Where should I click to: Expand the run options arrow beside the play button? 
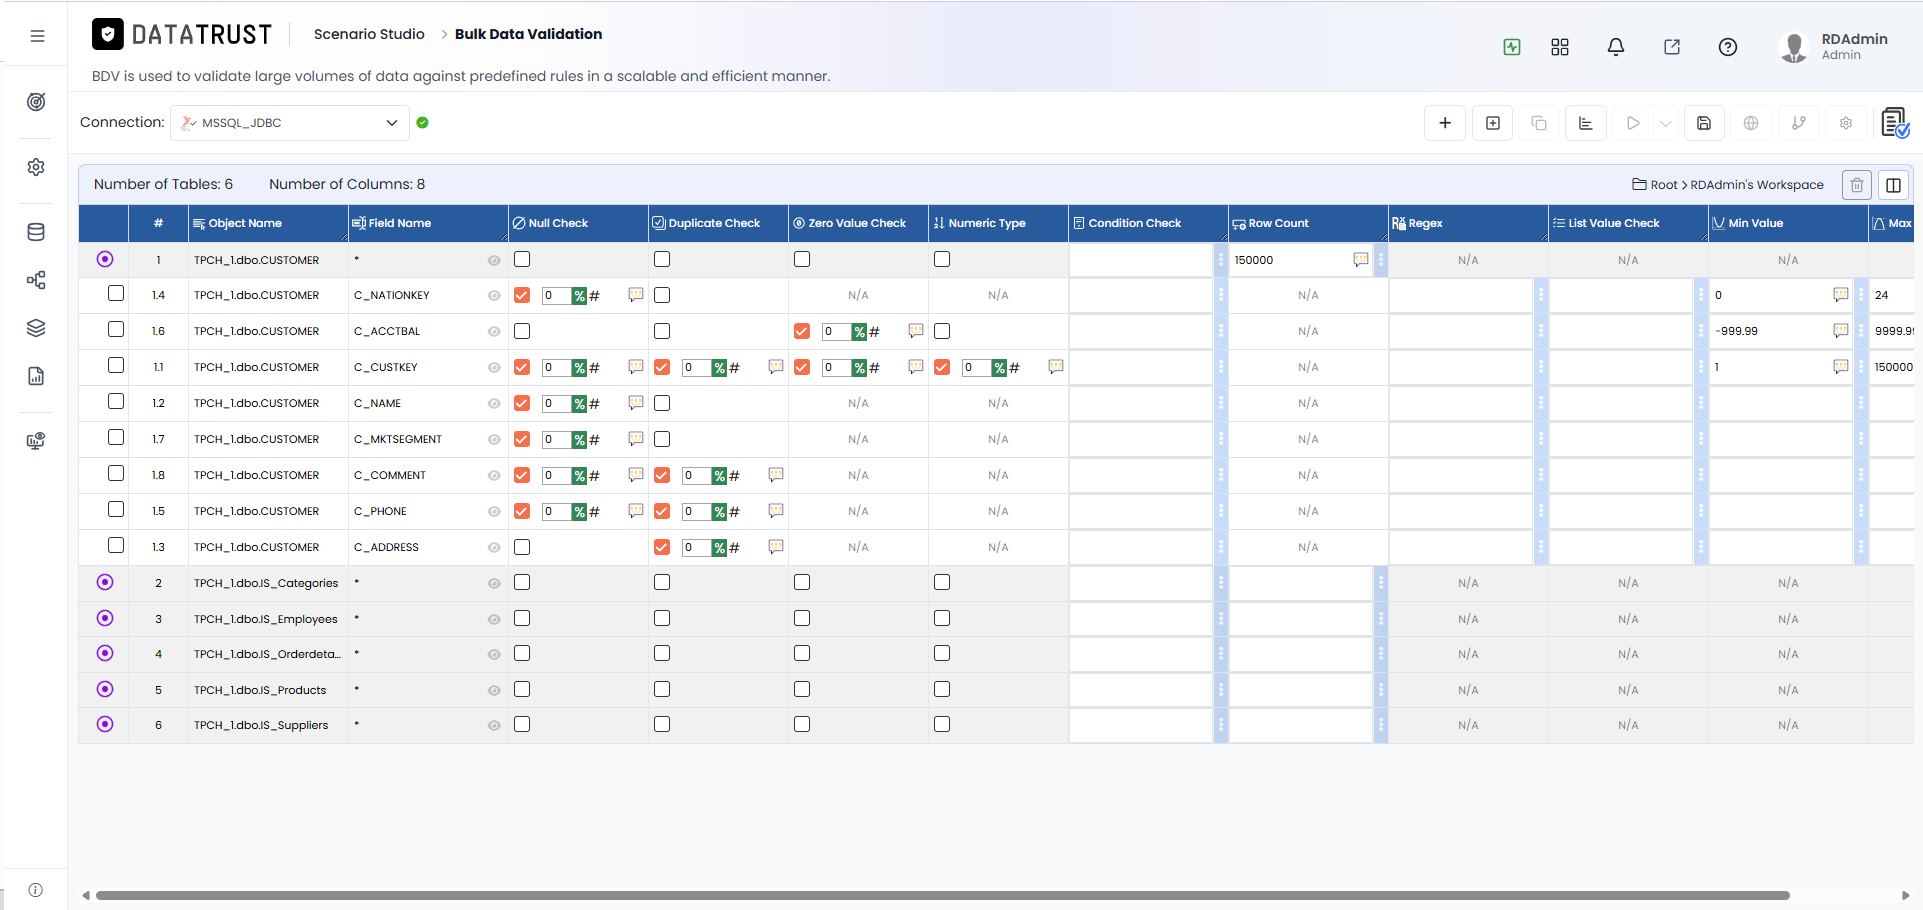[1665, 123]
